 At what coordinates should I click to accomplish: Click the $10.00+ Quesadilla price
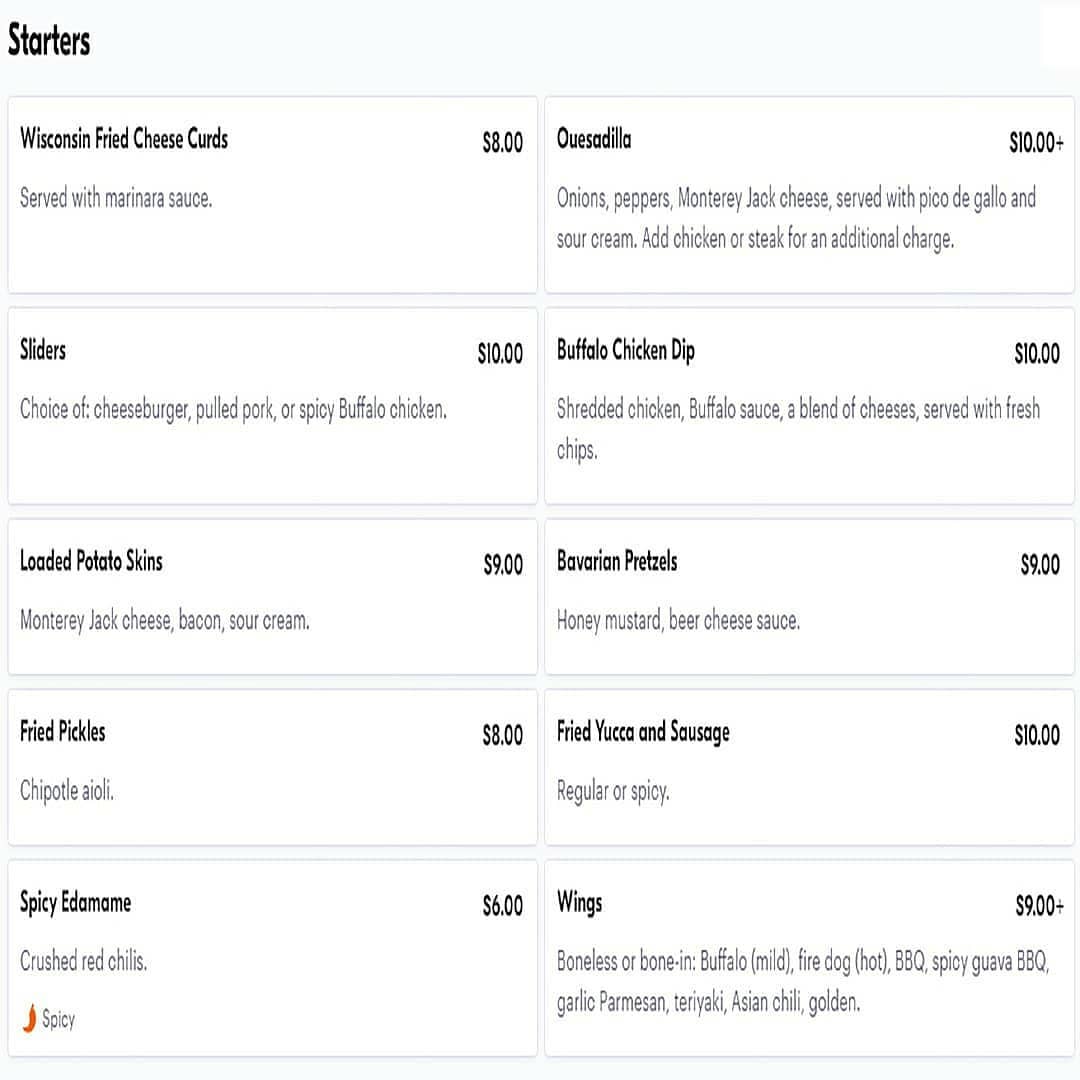(1035, 143)
